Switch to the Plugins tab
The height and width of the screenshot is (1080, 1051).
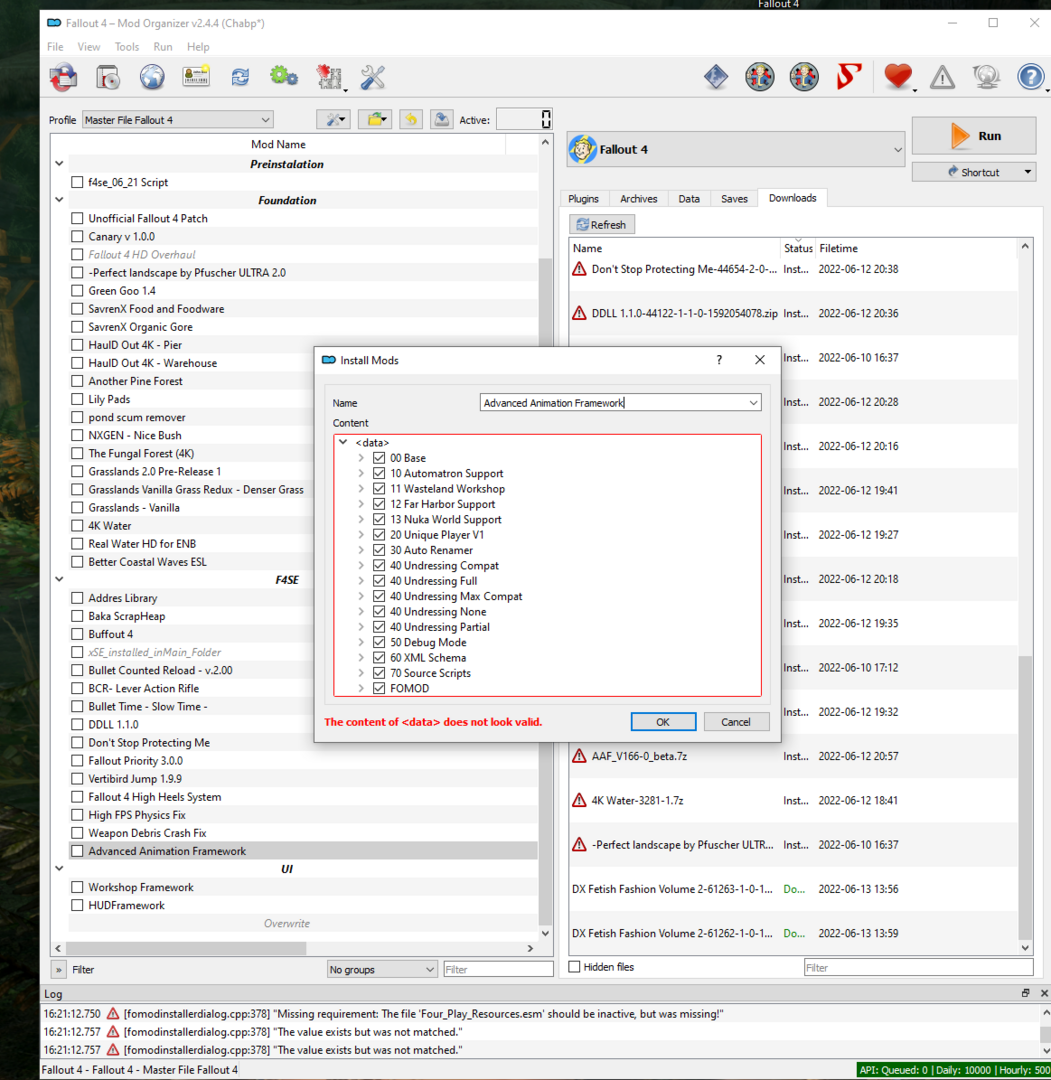tap(583, 198)
